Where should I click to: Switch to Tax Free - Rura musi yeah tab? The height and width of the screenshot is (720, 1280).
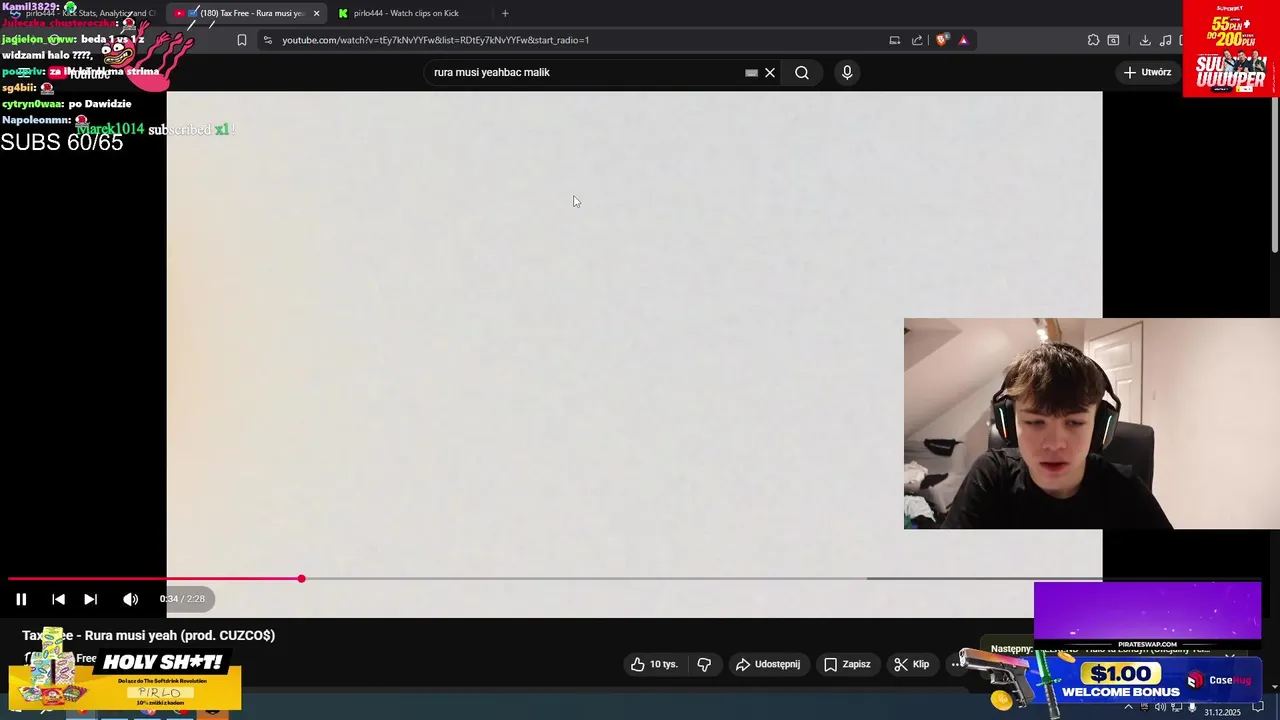(x=245, y=13)
